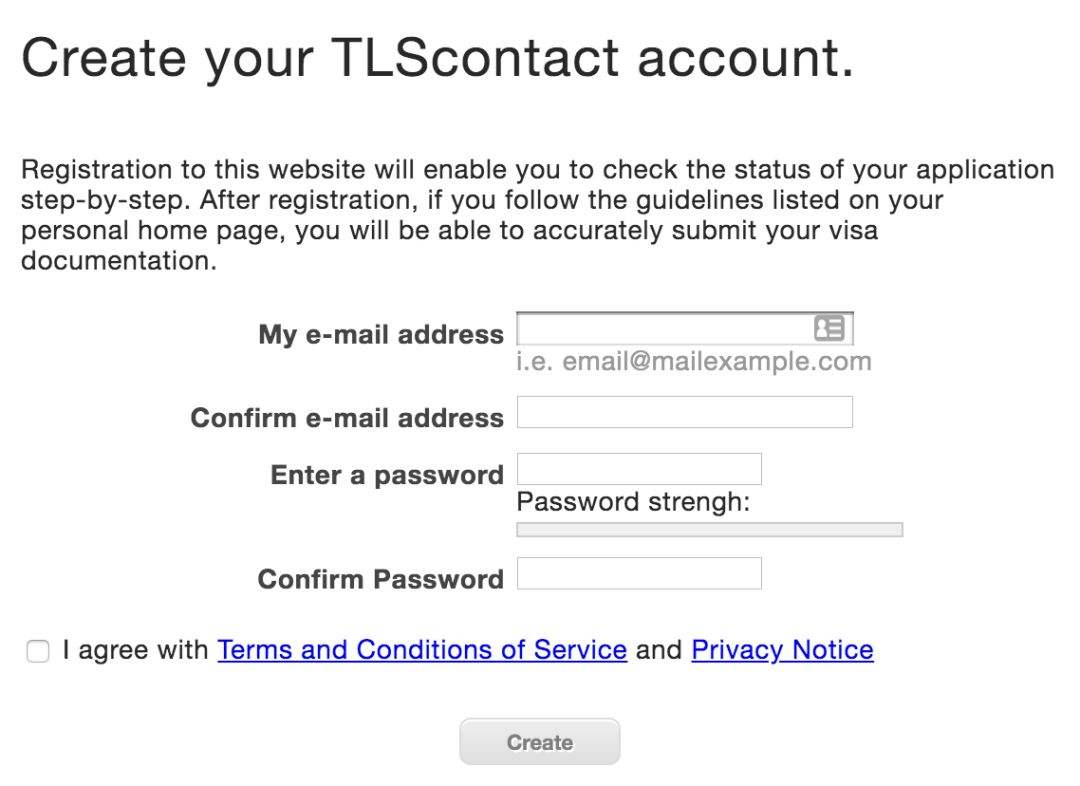Click the "Create your TLScontact account." heading
Viewport: 1080px width, 786px height.
coord(437,58)
